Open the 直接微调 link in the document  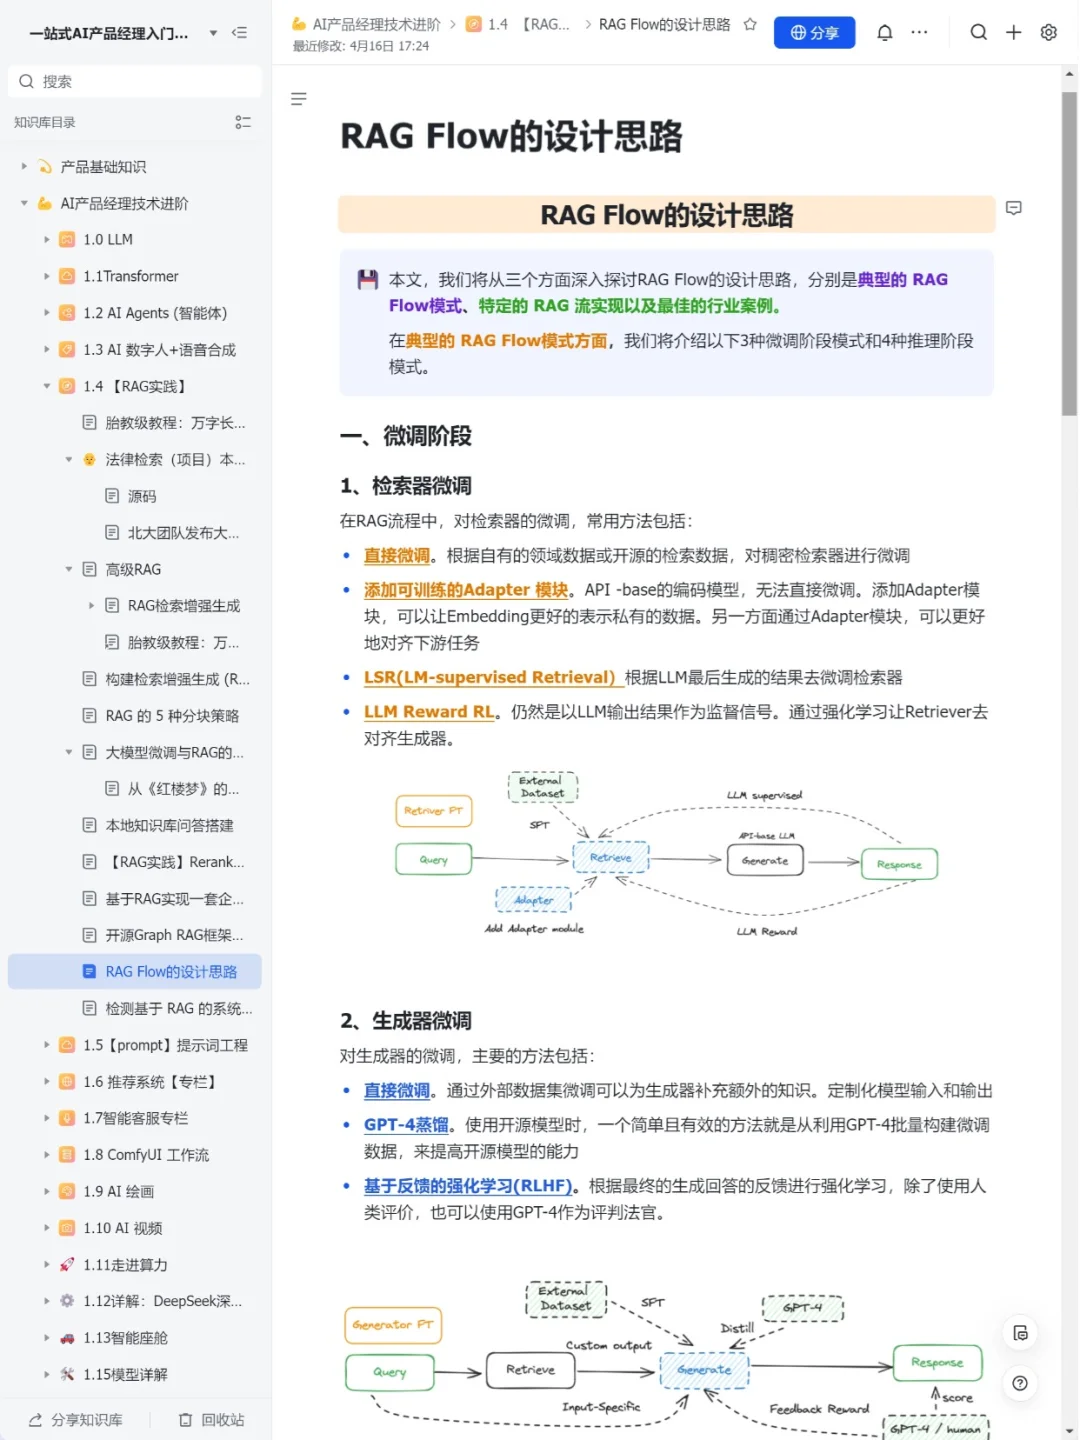tap(396, 555)
